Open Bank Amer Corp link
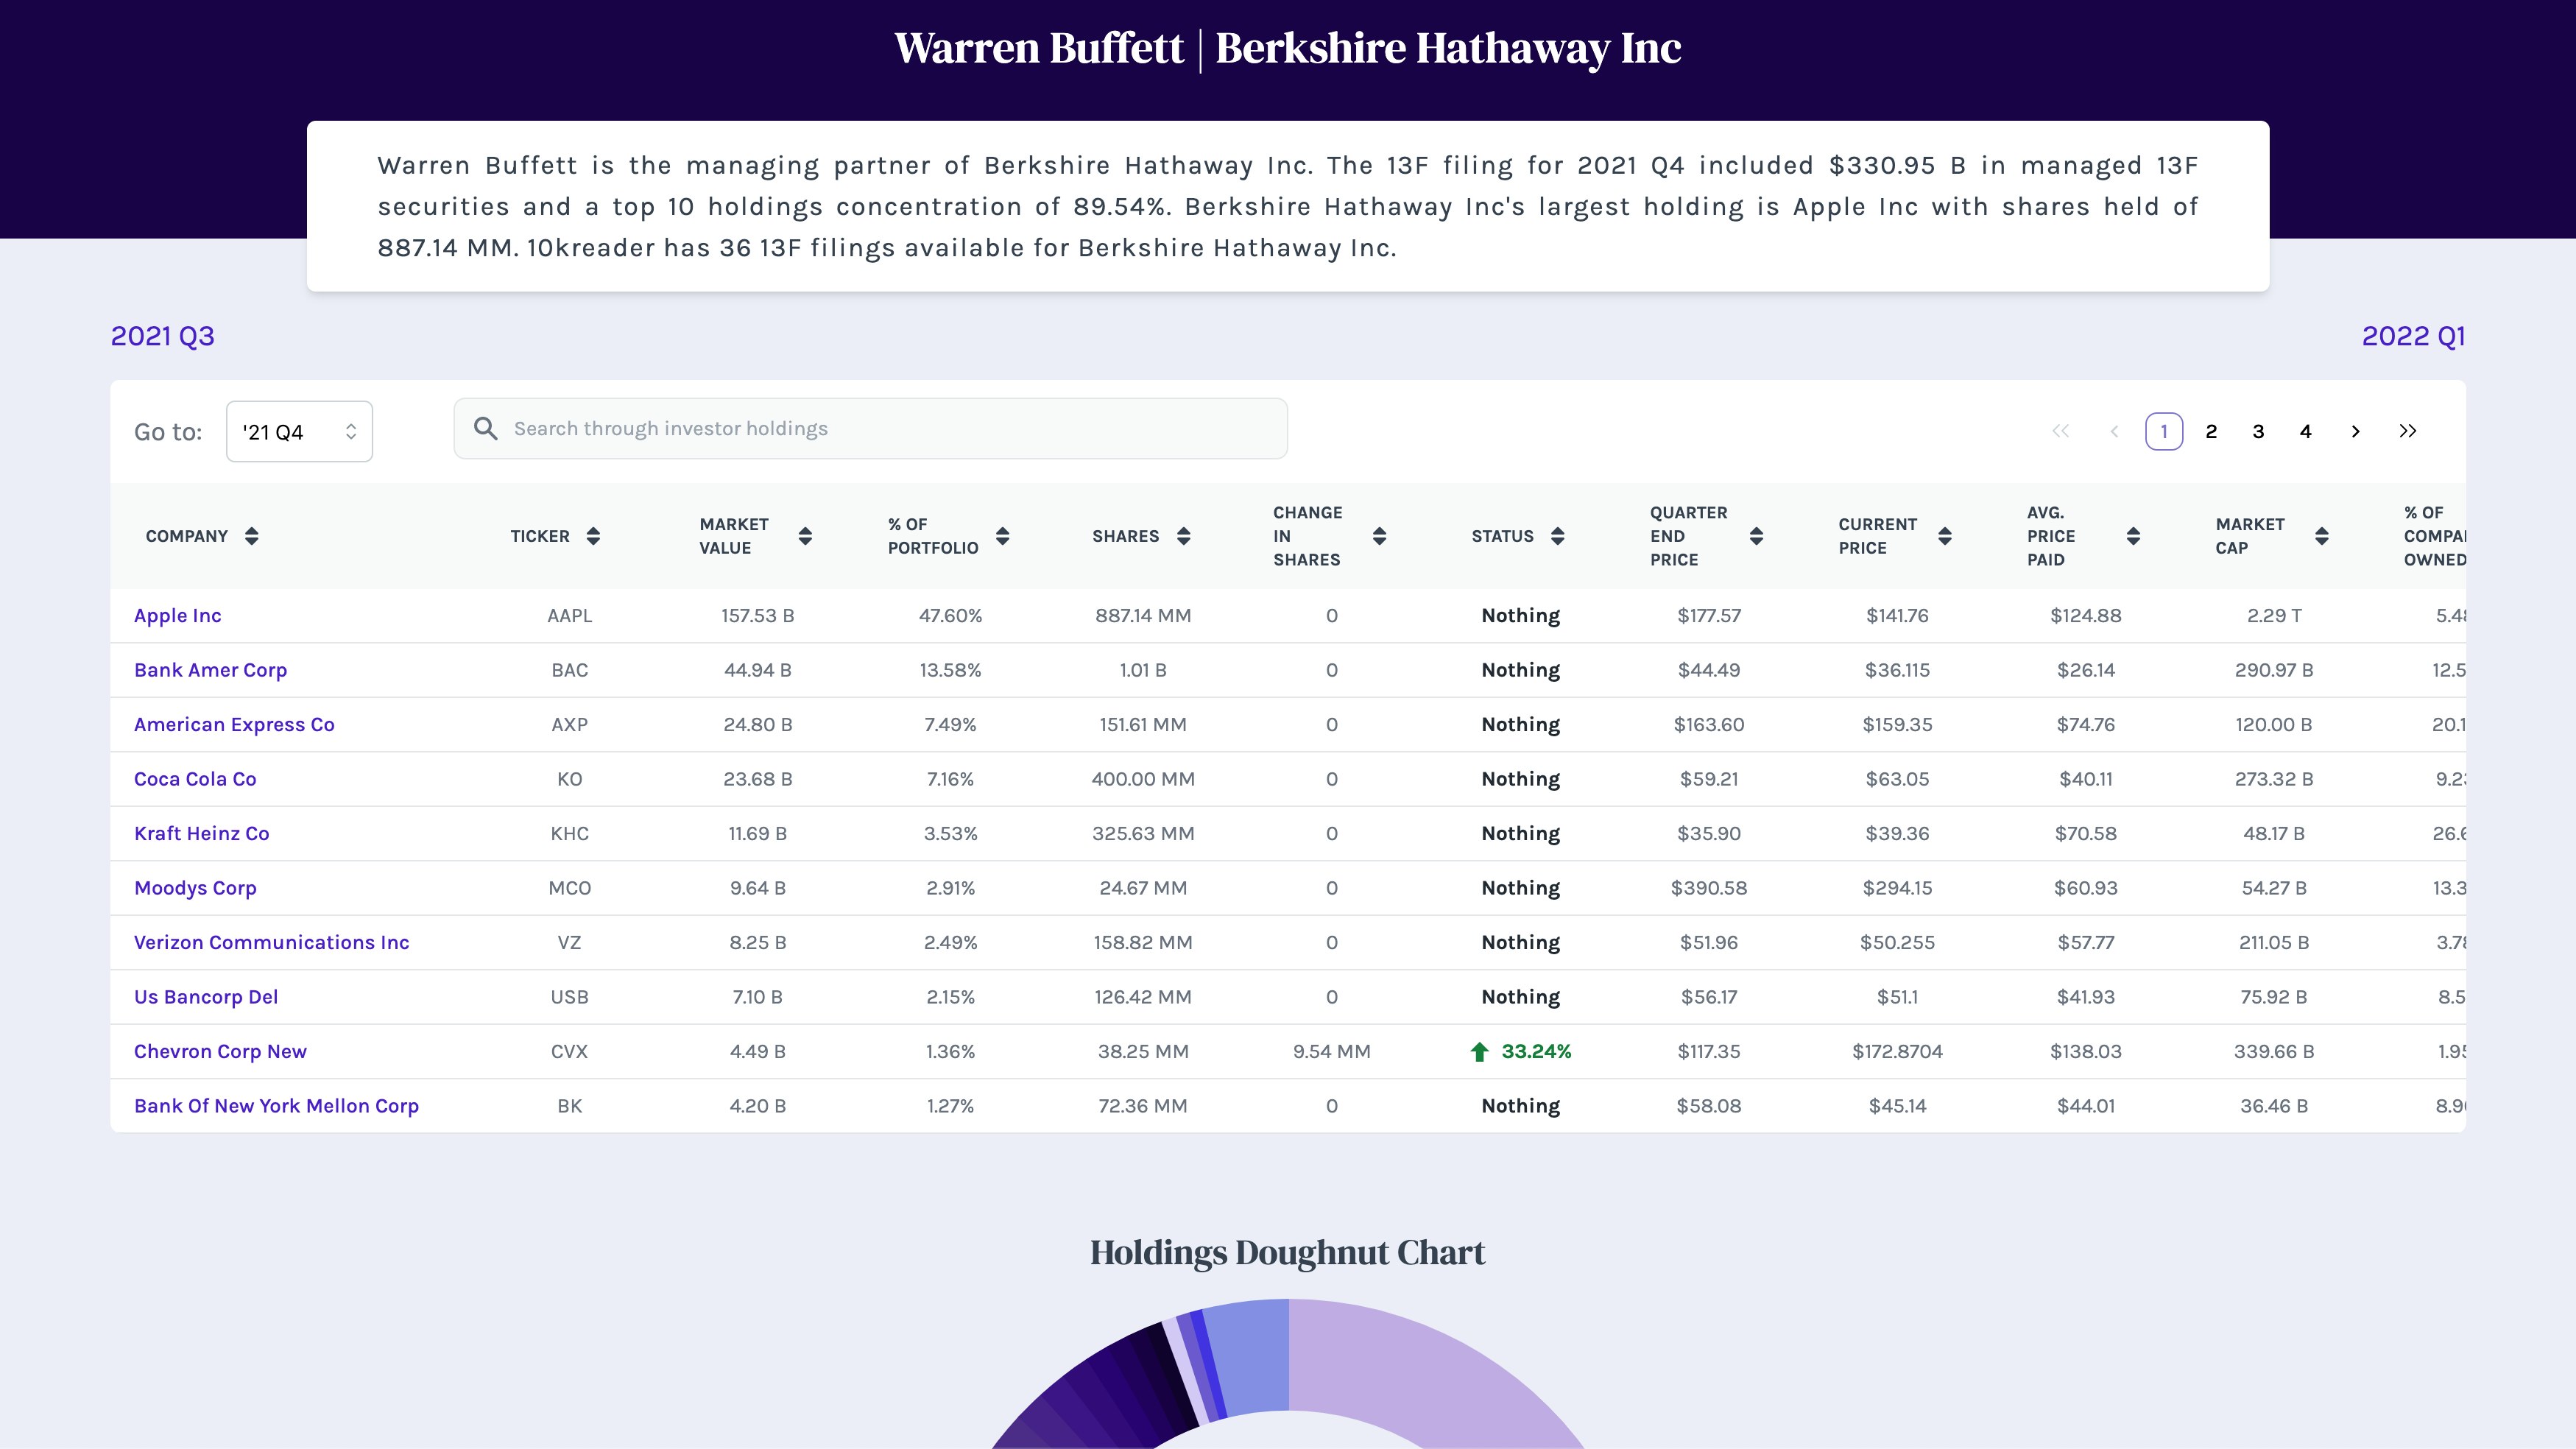 (210, 670)
